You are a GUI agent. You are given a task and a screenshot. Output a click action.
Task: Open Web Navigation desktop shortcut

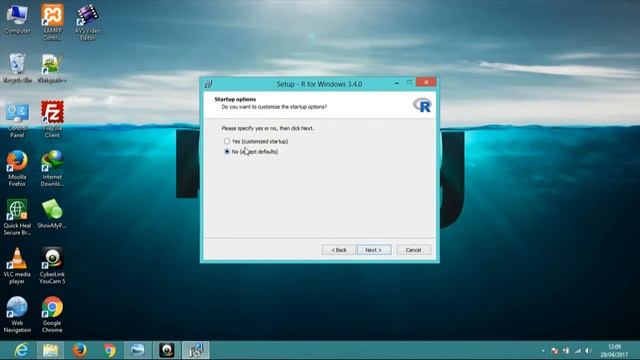(x=17, y=314)
